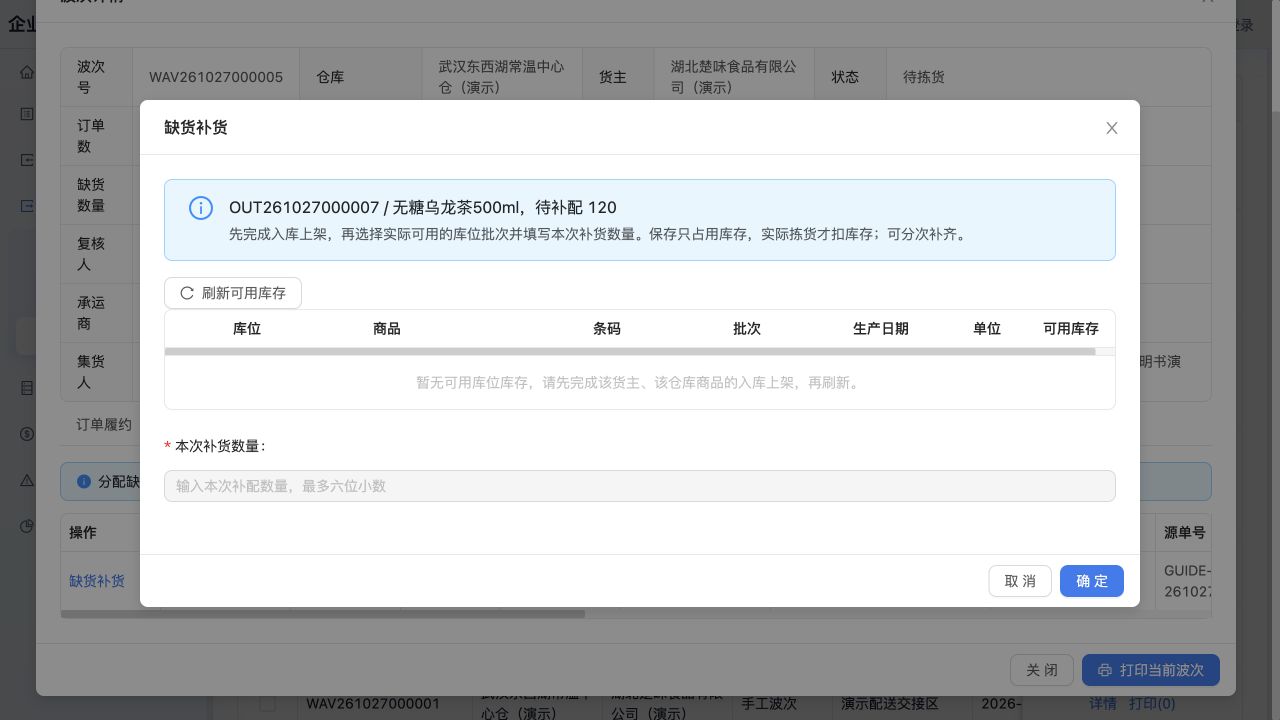Click the home icon in the left sidebar

click(27, 72)
